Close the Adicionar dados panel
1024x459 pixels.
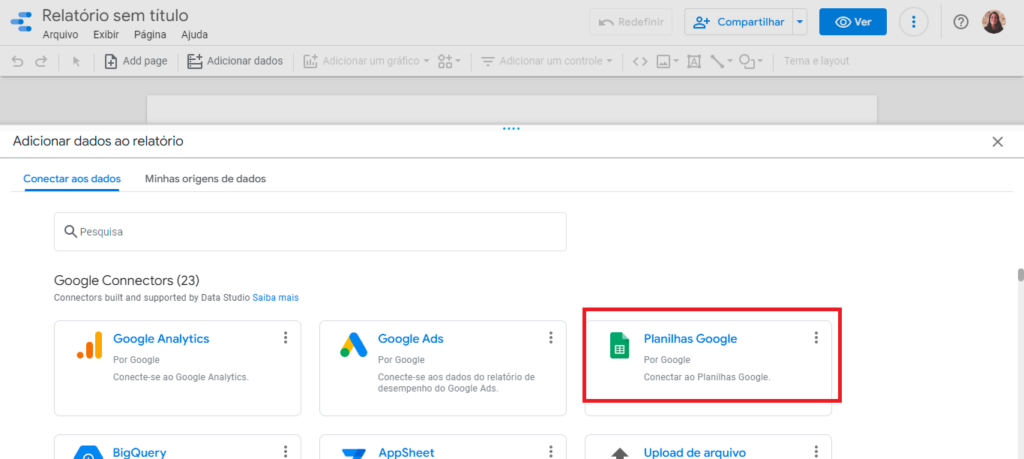[997, 142]
